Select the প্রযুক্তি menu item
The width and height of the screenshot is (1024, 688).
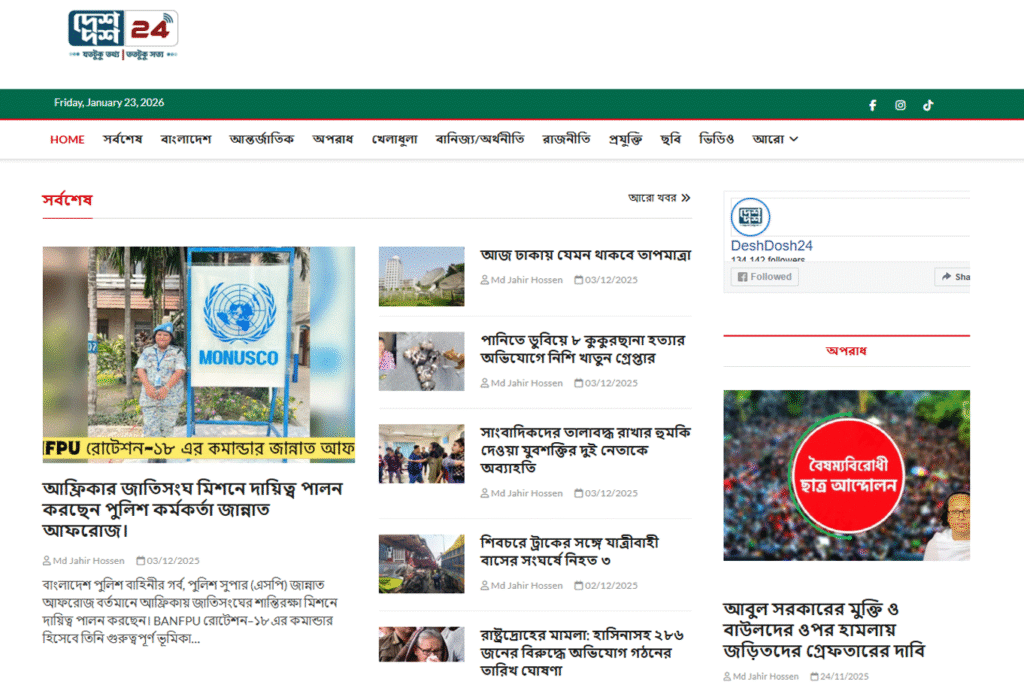pyautogui.click(x=625, y=139)
